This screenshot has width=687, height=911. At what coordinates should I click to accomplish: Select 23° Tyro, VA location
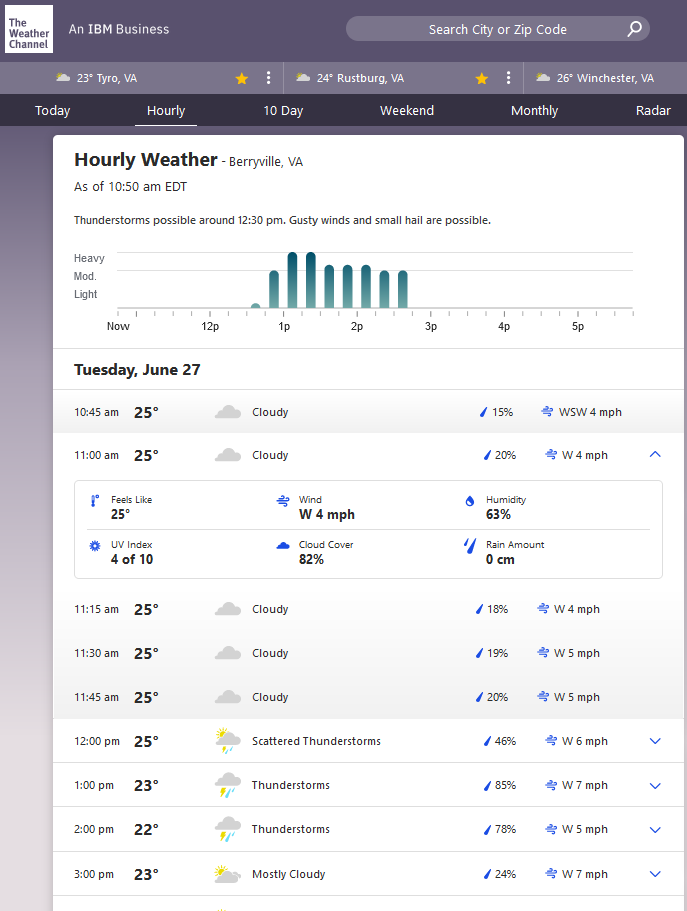pyautogui.click(x=107, y=78)
